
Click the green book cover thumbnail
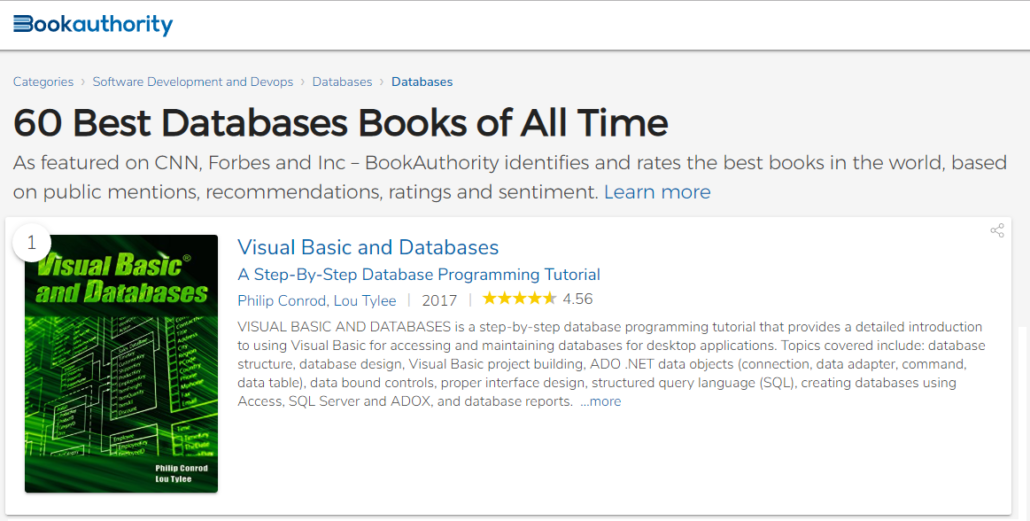coord(122,363)
